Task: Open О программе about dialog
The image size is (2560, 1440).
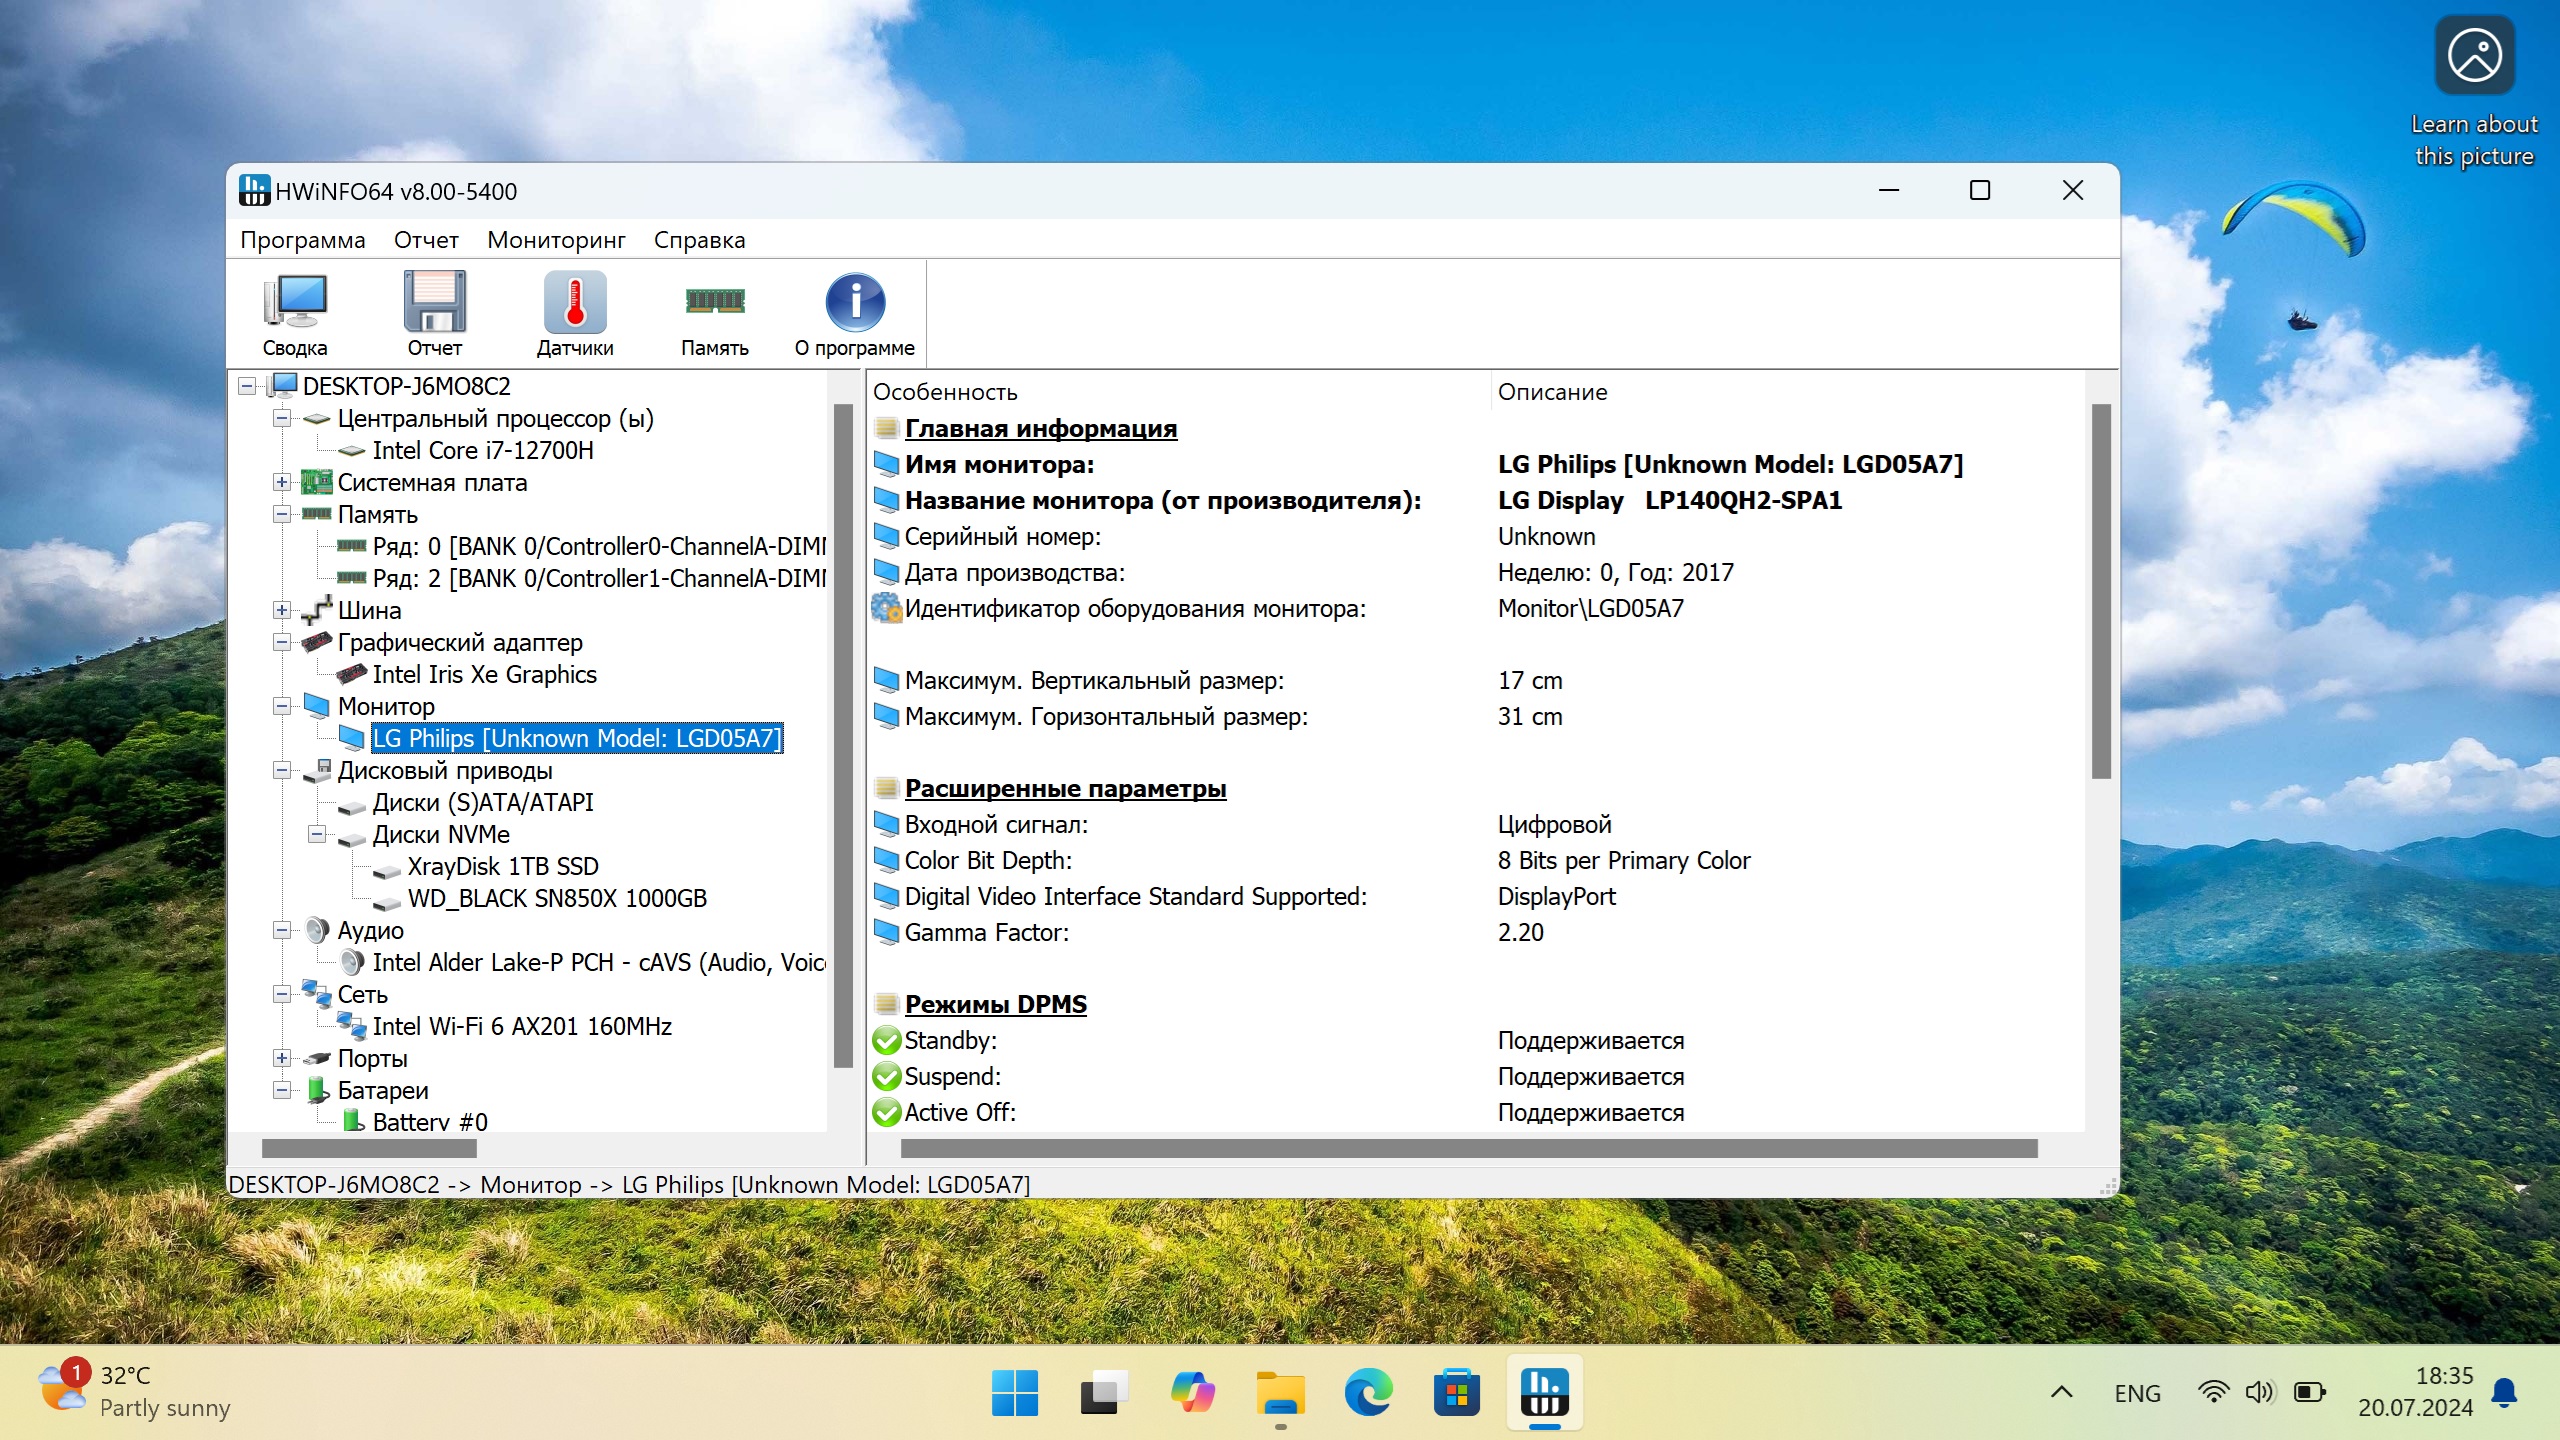Action: (x=855, y=315)
